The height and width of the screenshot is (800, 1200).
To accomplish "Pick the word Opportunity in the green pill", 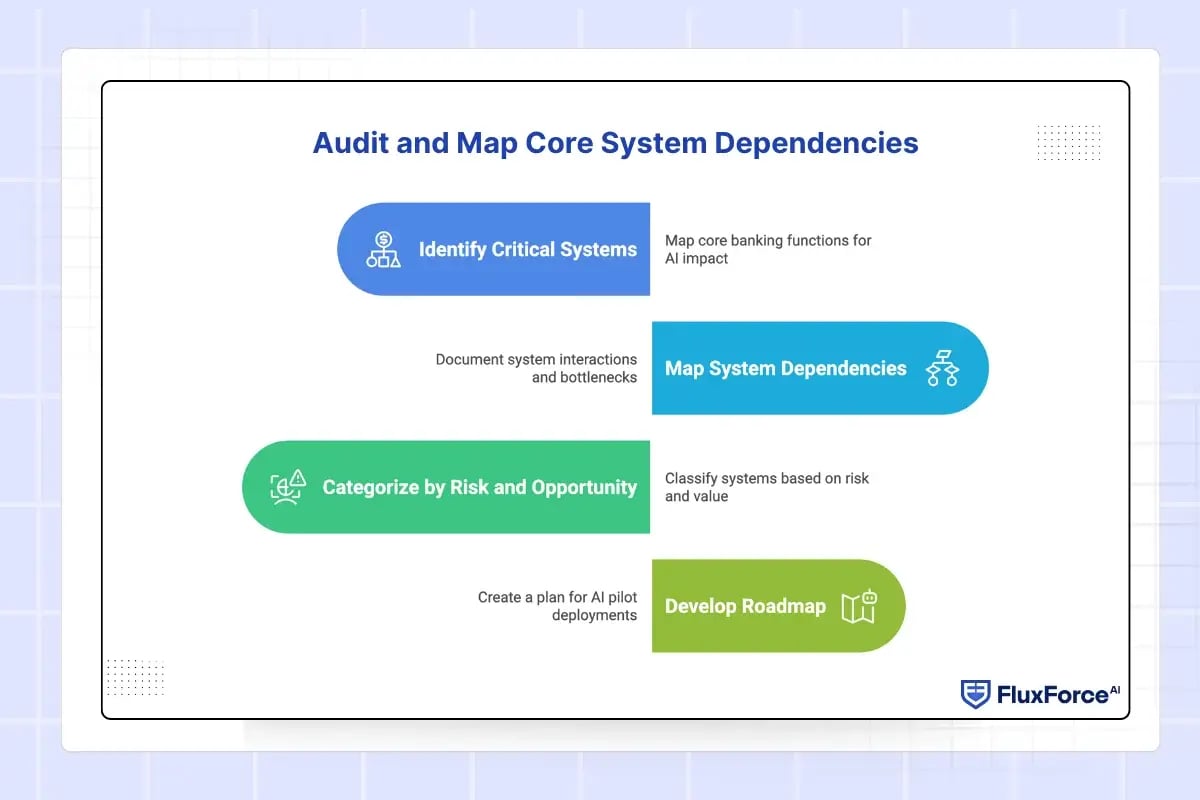I will pos(583,487).
